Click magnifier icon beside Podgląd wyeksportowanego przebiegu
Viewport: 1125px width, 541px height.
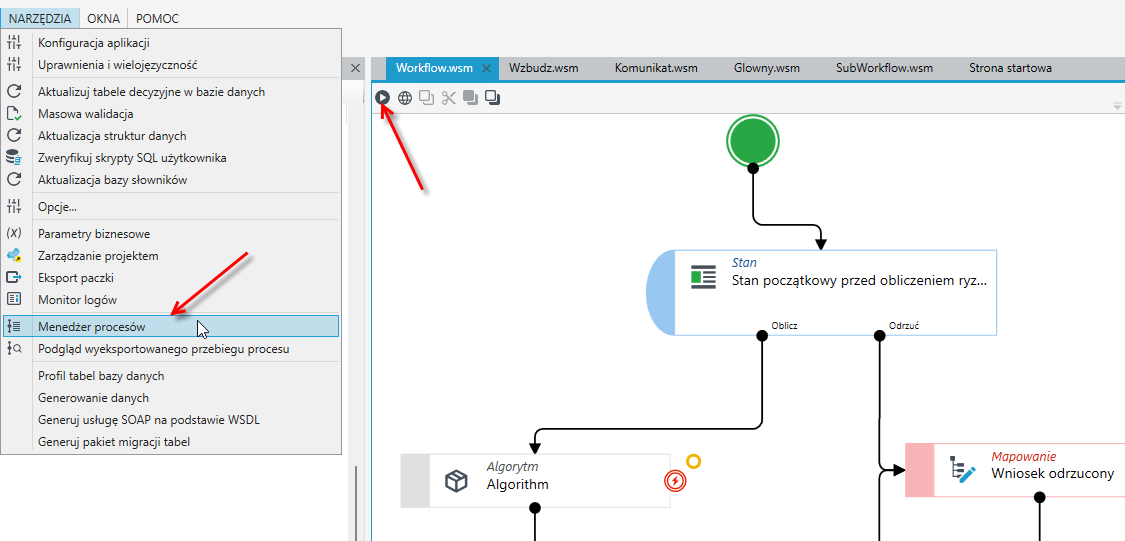coord(14,349)
